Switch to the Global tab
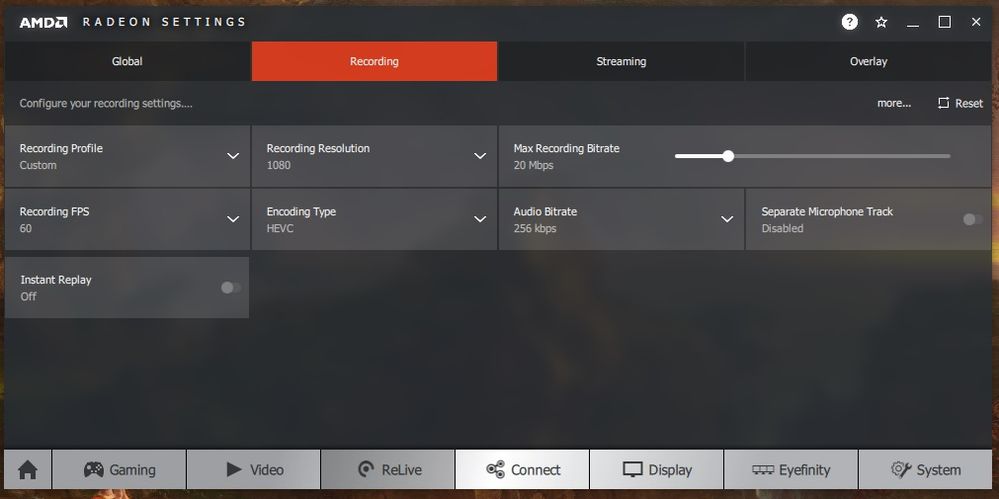Image resolution: width=999 pixels, height=499 pixels. pos(127,61)
